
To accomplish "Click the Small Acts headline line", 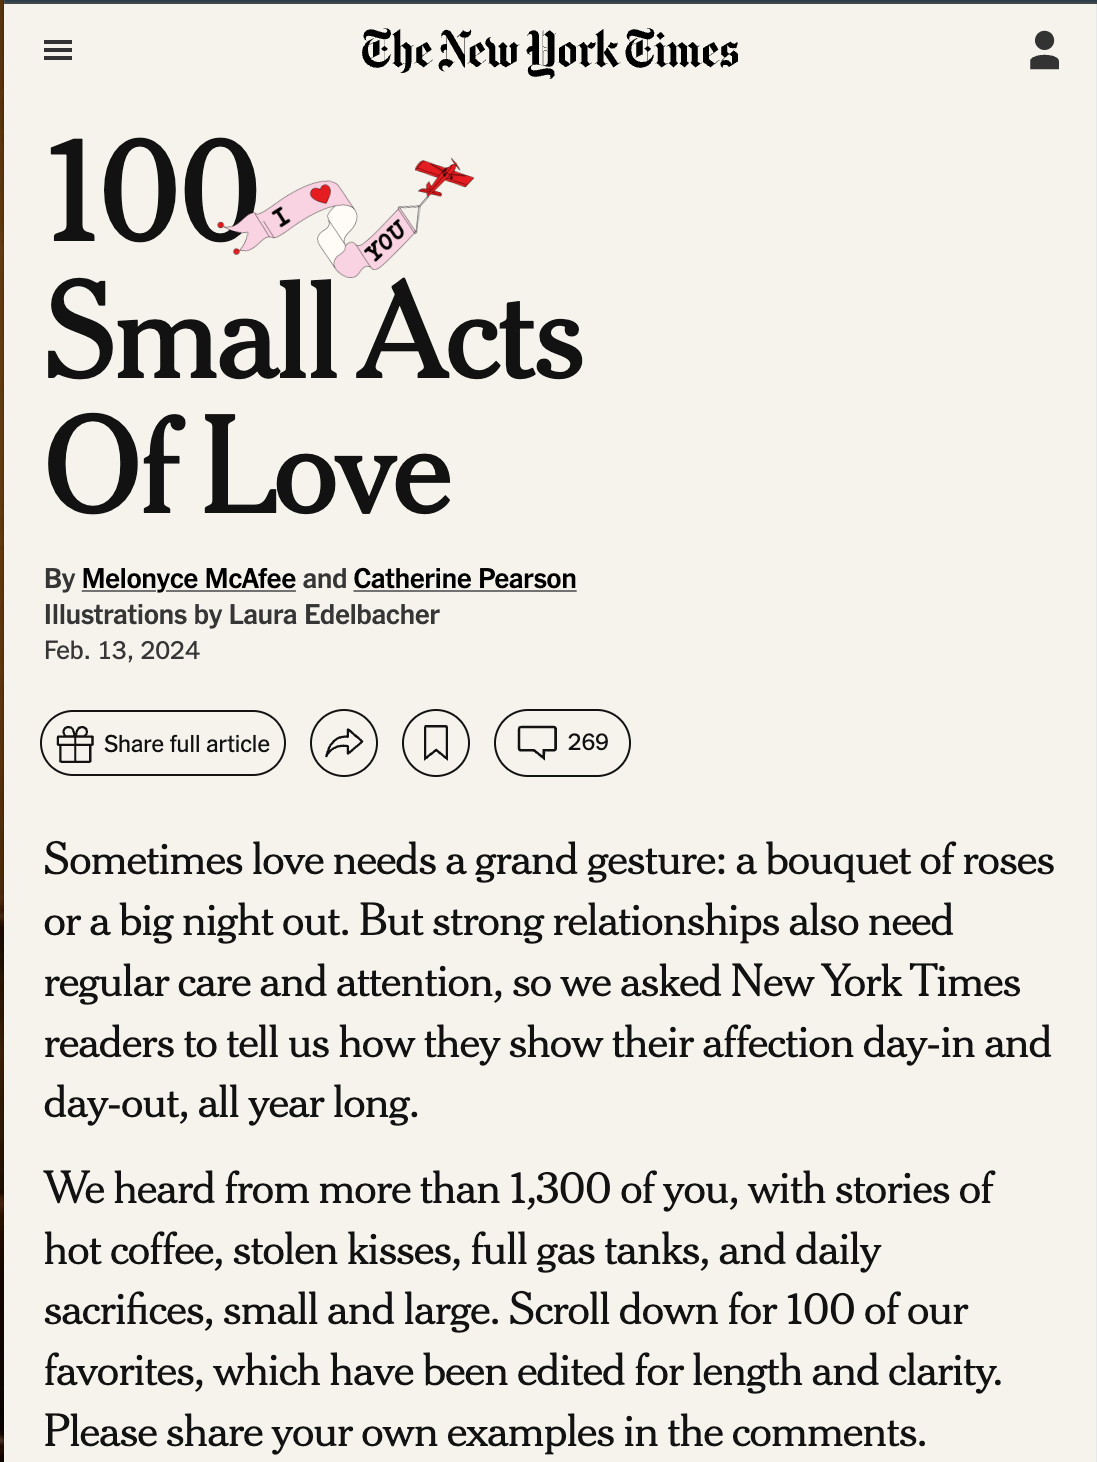I will point(314,331).
